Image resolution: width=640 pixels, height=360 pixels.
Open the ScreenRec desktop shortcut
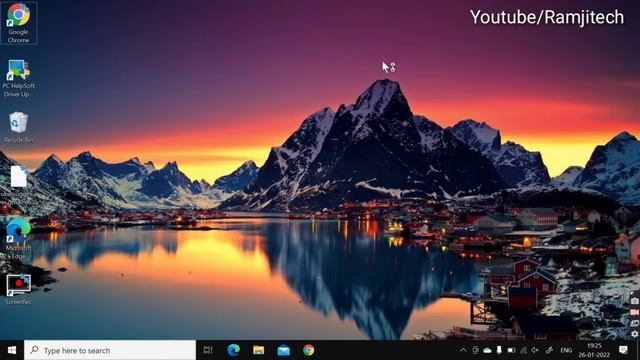(x=18, y=289)
